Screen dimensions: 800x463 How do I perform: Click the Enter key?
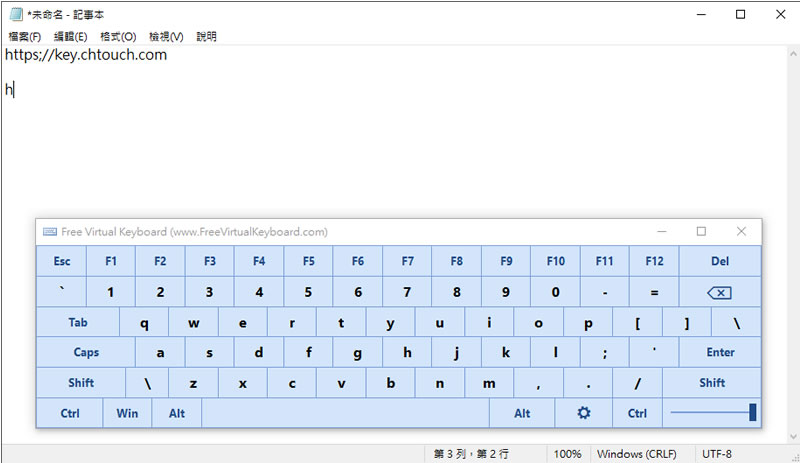(720, 352)
